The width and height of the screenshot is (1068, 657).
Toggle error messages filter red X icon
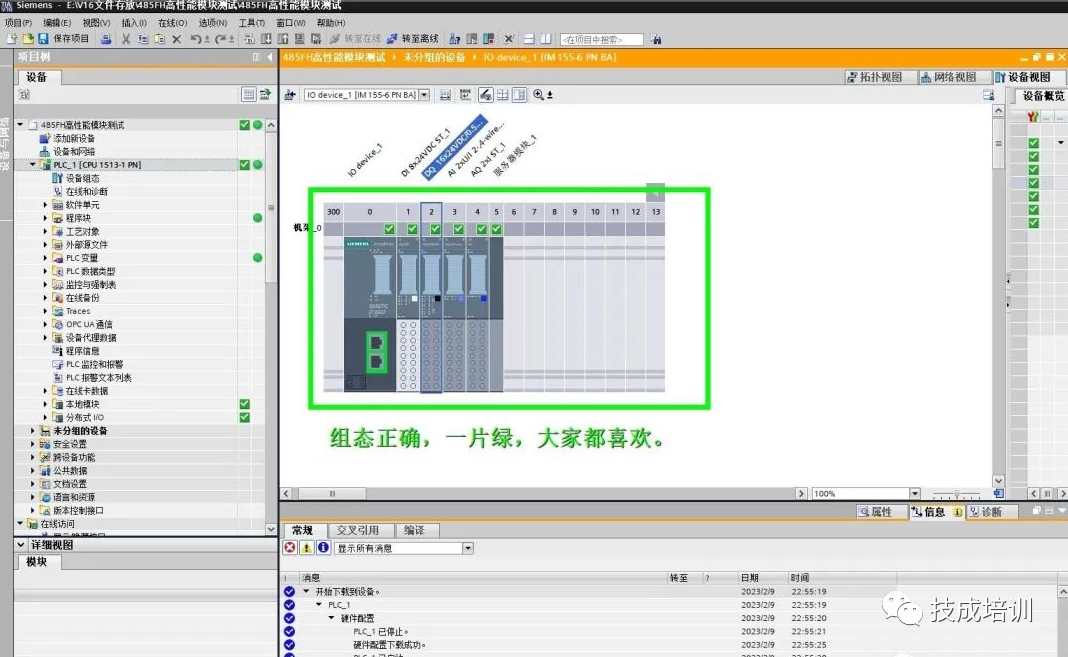(x=290, y=548)
